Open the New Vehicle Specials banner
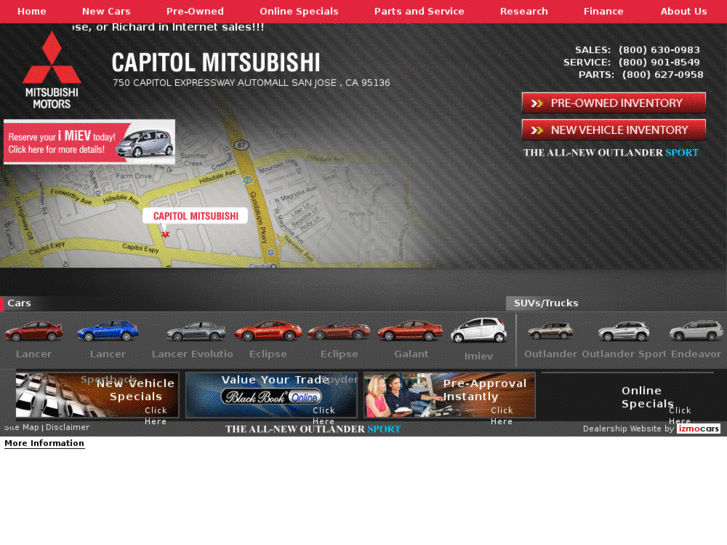This screenshot has width=727, height=545. click(x=97, y=395)
